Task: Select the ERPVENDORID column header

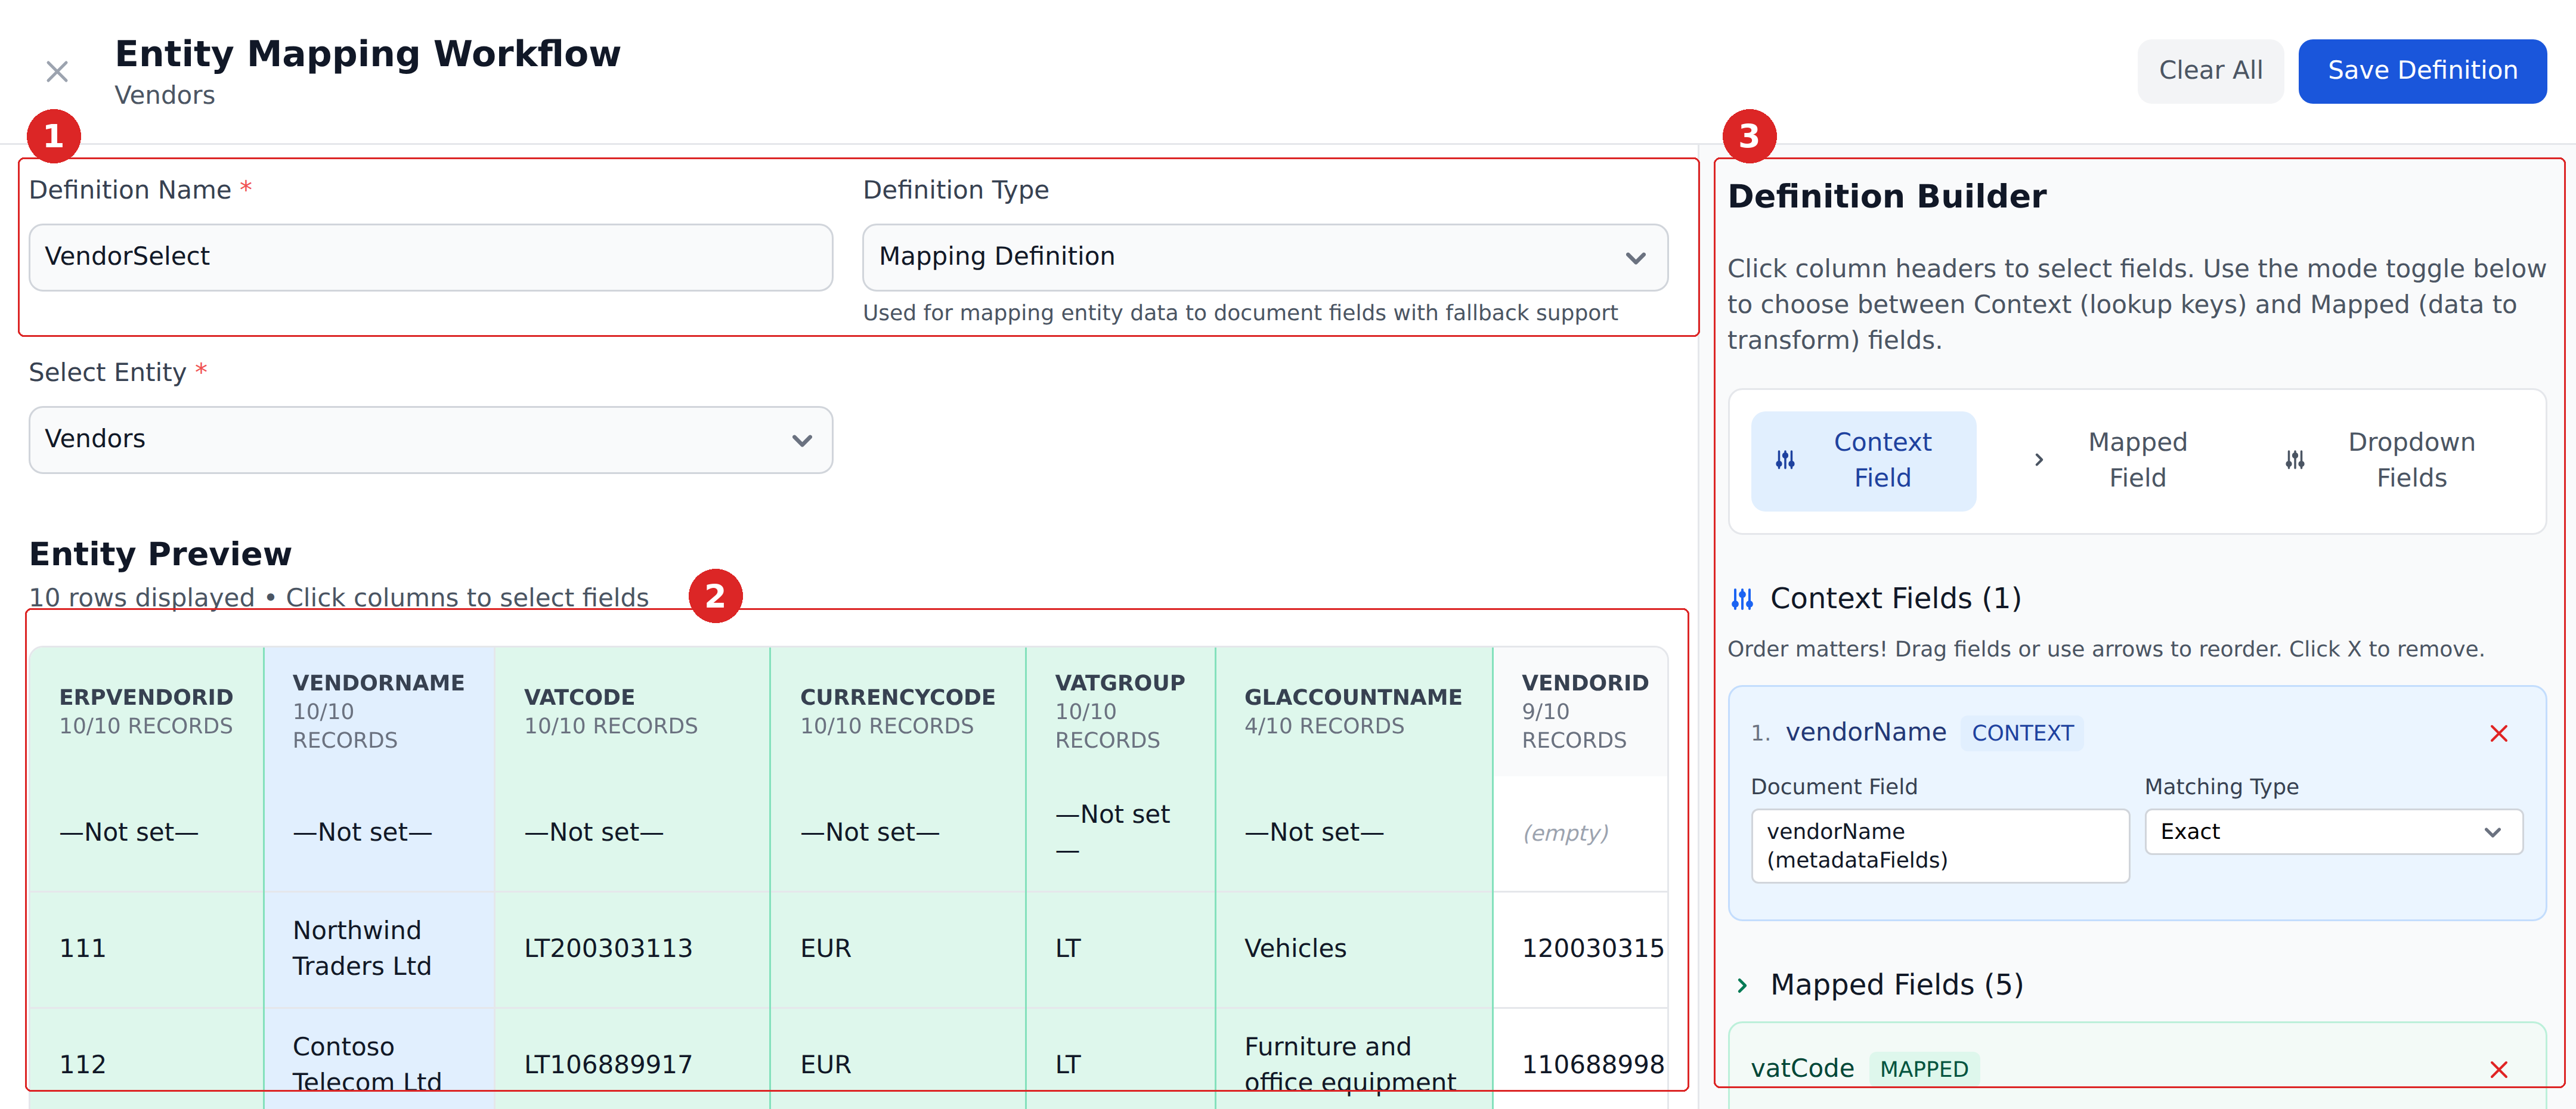Action: tap(146, 711)
